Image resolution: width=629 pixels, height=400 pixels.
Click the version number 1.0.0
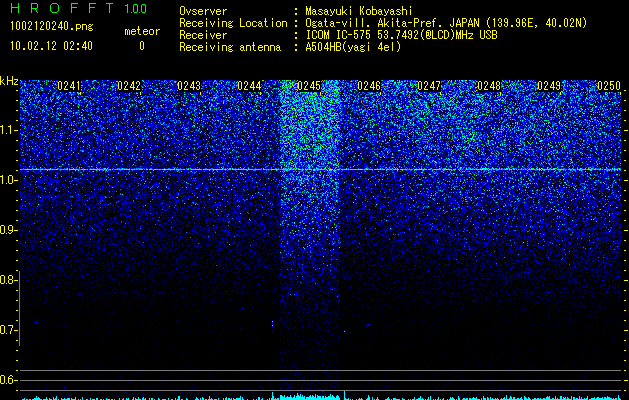click(x=135, y=9)
